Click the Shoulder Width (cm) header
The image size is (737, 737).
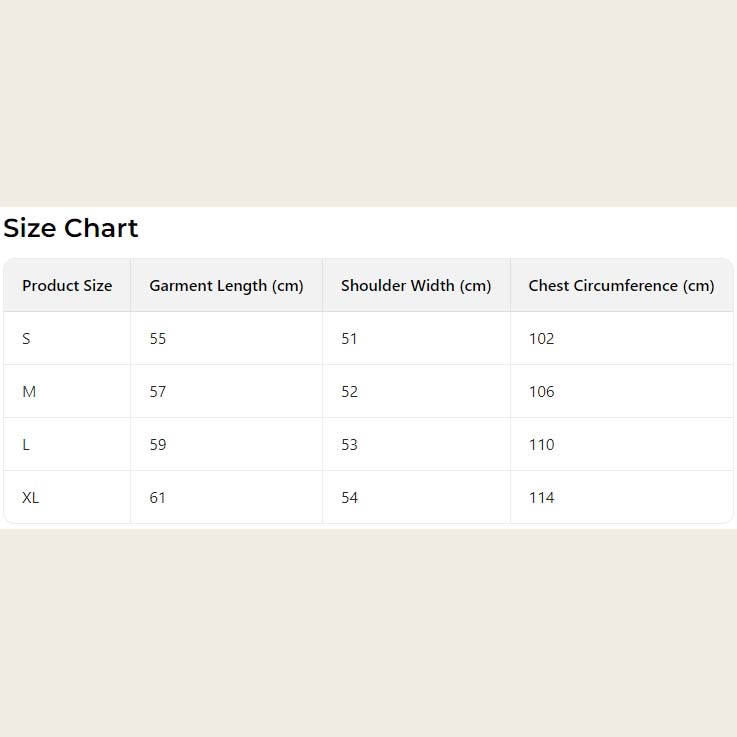tap(416, 286)
